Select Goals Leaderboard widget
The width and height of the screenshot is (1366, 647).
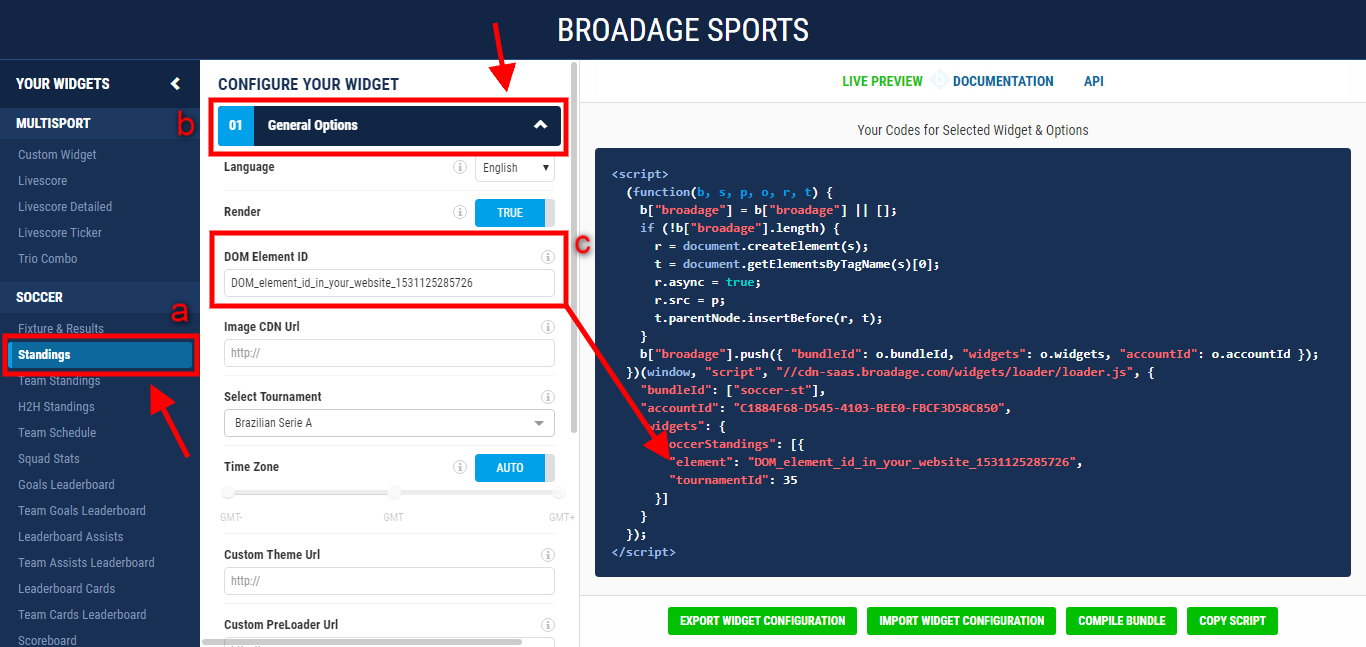(x=66, y=485)
